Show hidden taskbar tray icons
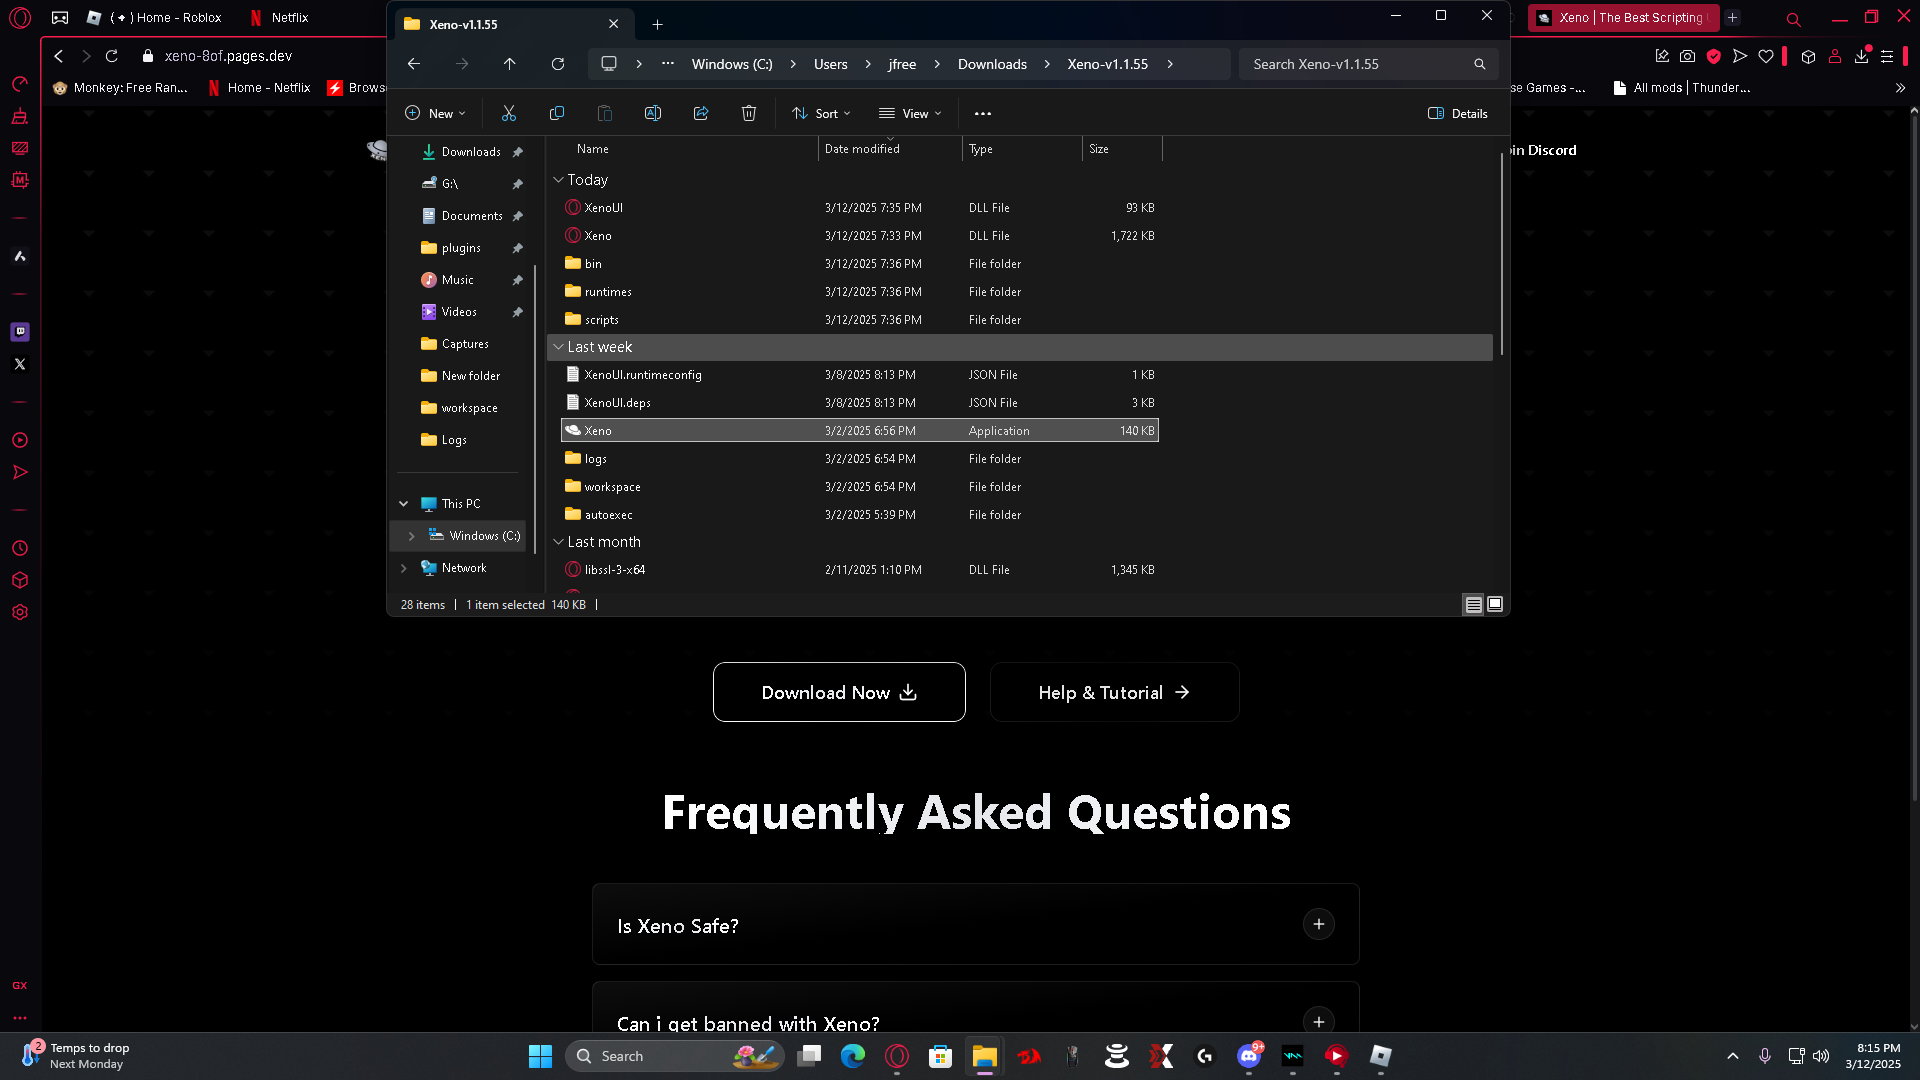The image size is (1920, 1080). point(1733,1056)
